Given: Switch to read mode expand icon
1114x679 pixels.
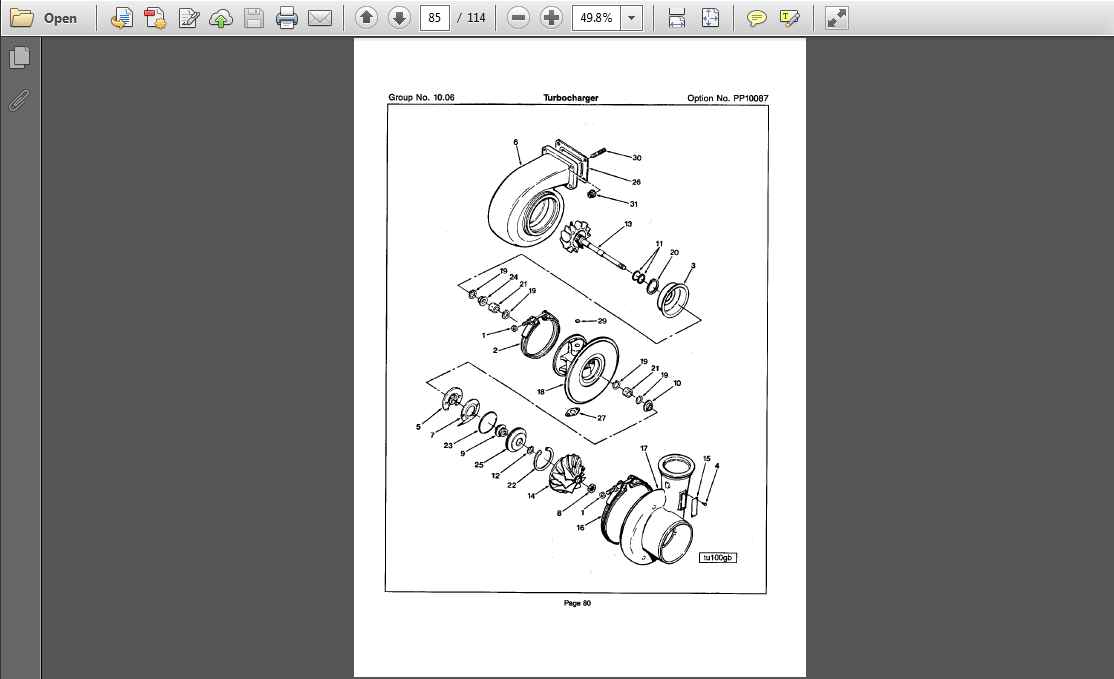Looking at the screenshot, I should pos(837,18).
